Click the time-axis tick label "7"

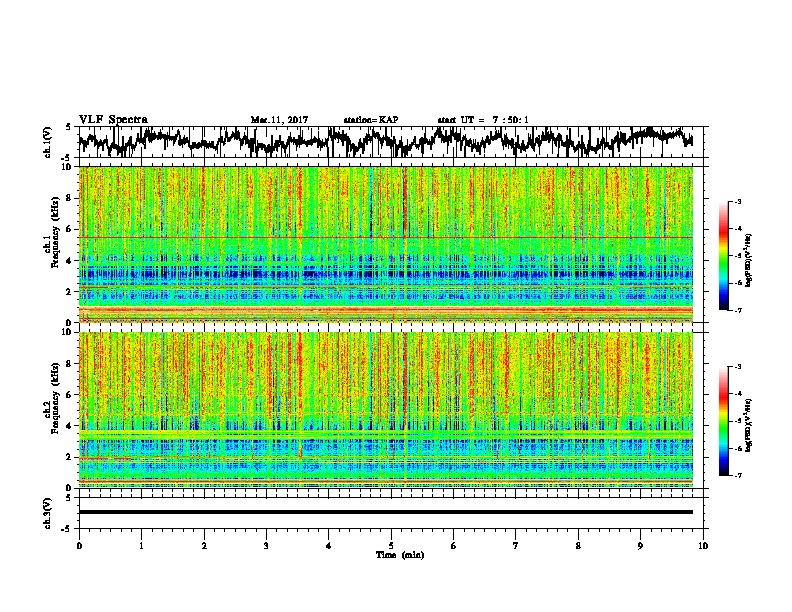(x=516, y=546)
